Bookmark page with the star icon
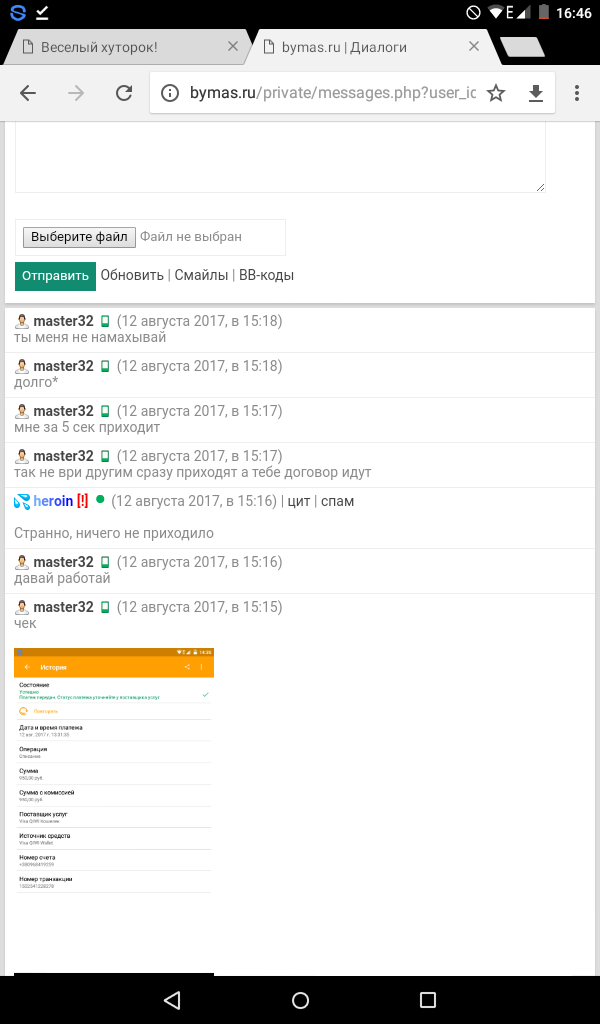This screenshot has width=600, height=1024. [x=496, y=93]
